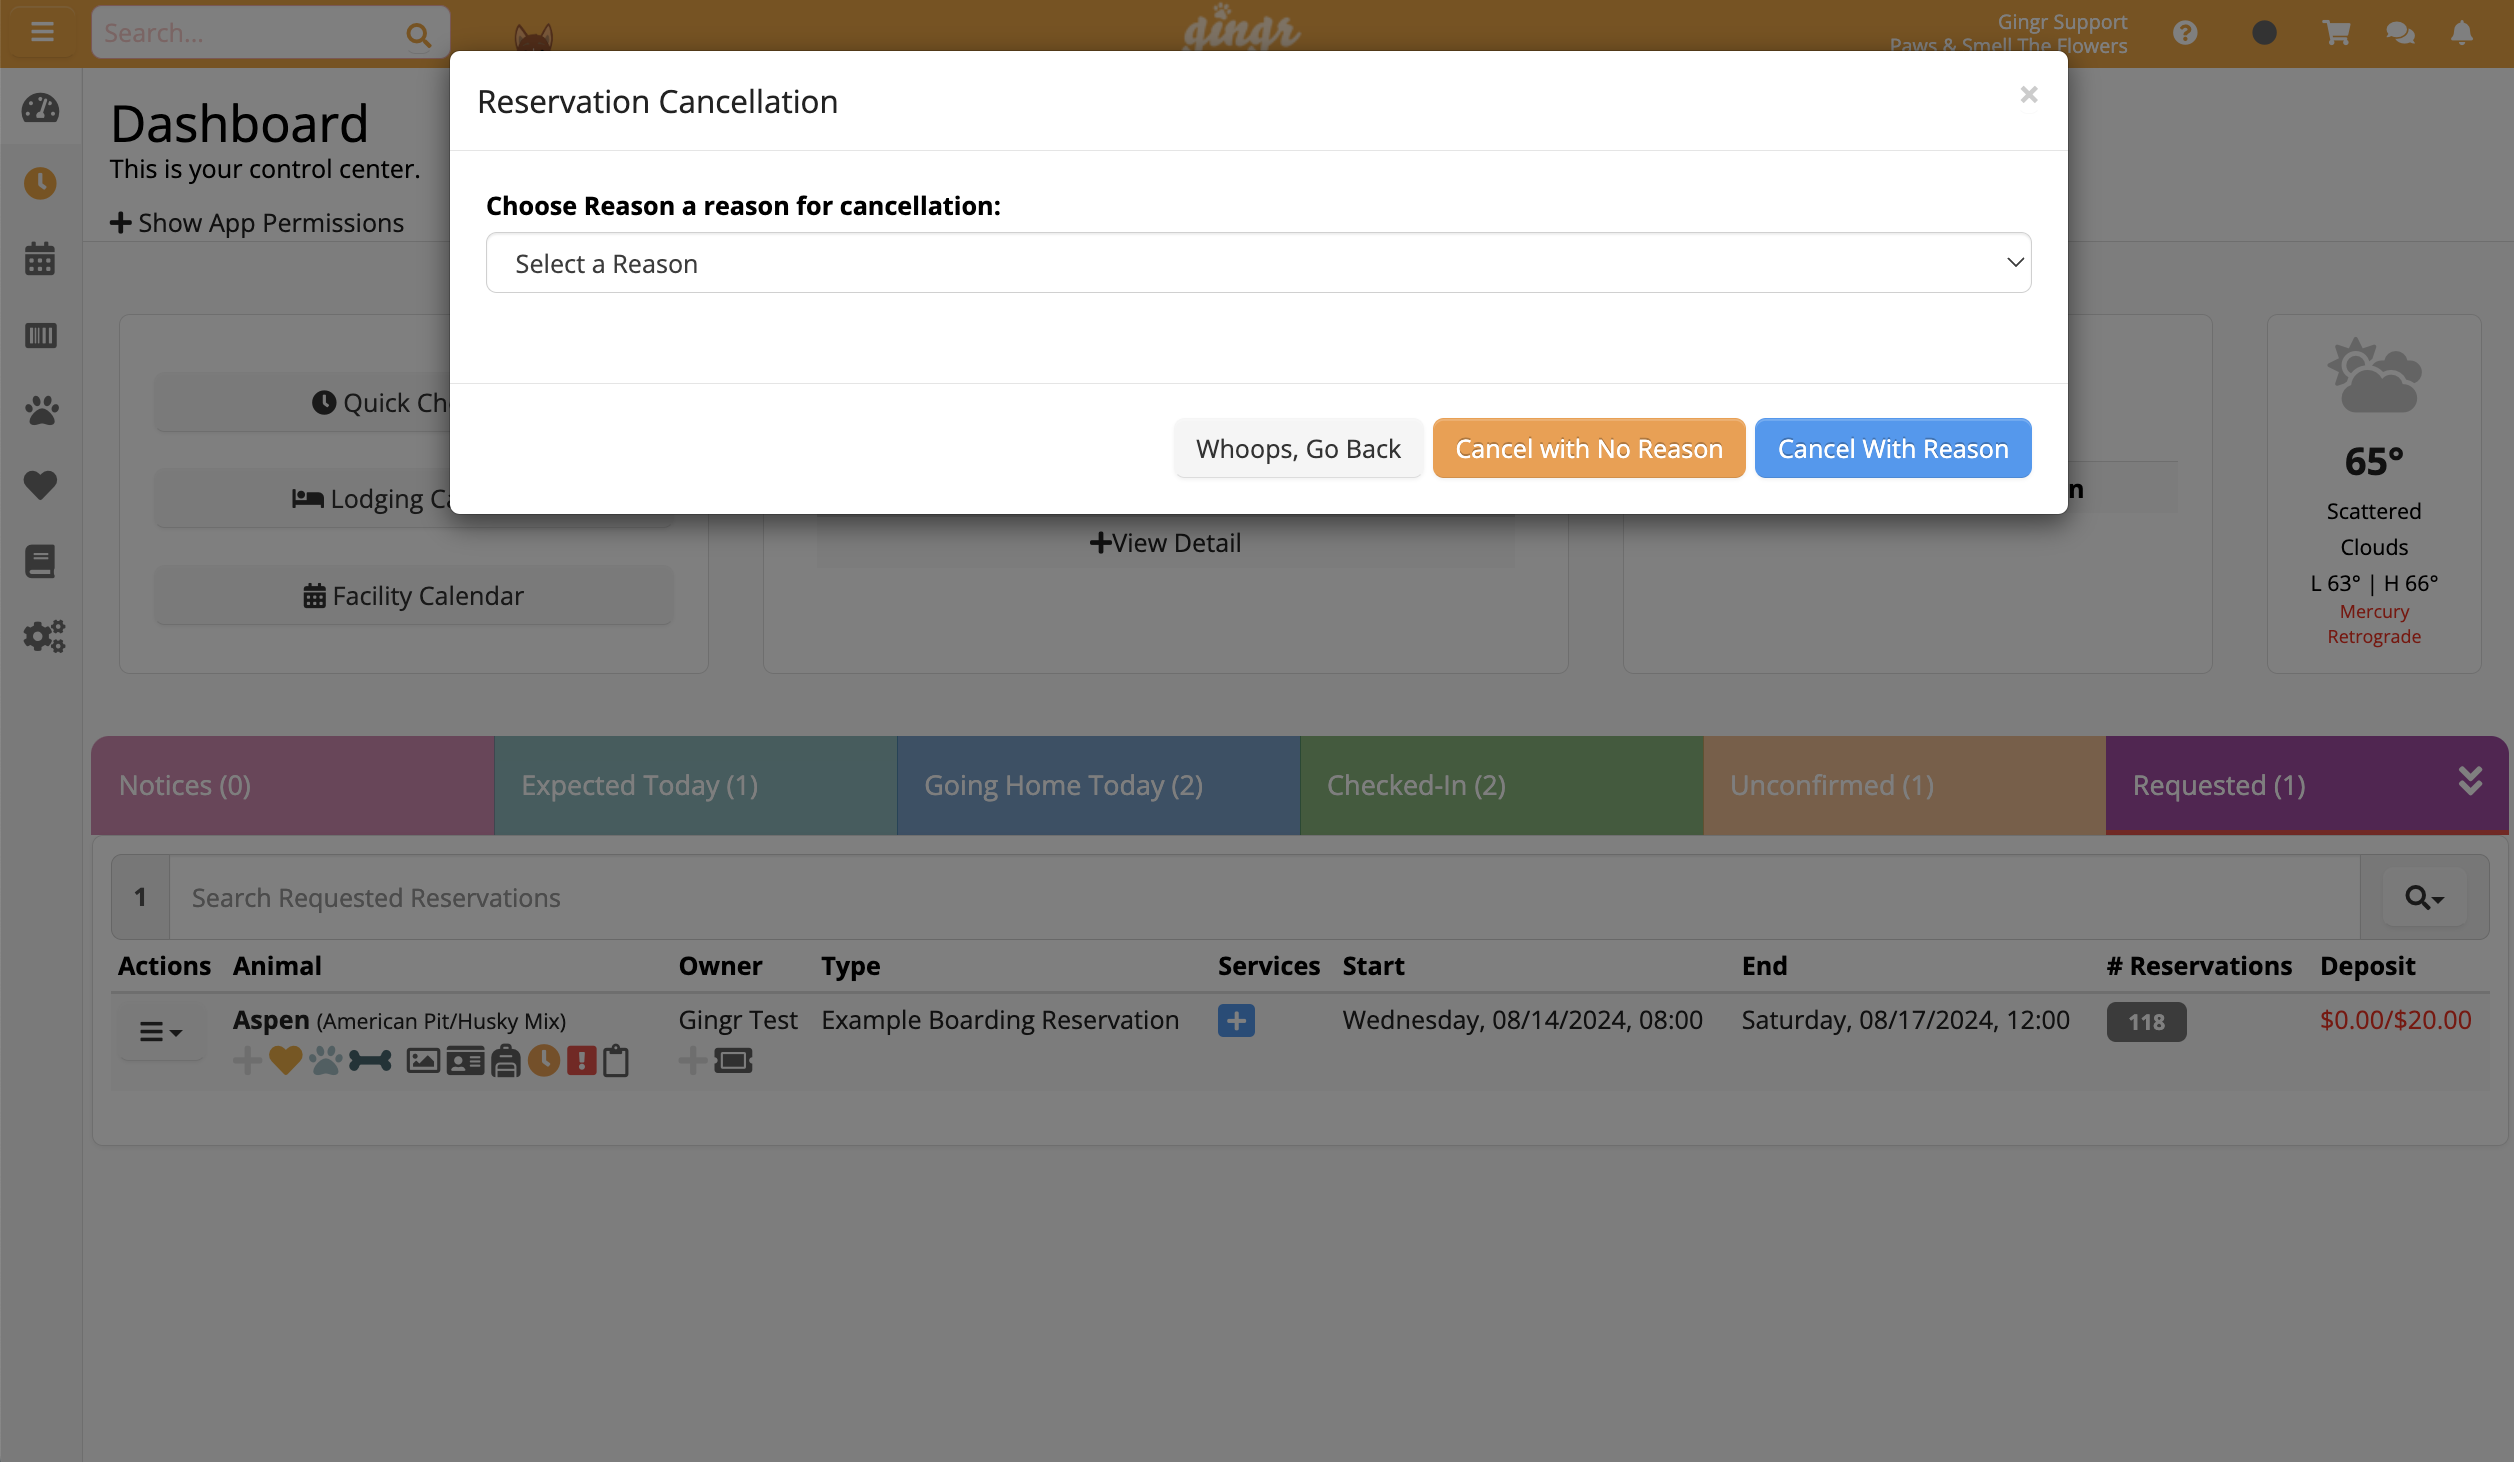Click the Example Boarding Reservation type
2514x1462 pixels.
(x=1000, y=1020)
